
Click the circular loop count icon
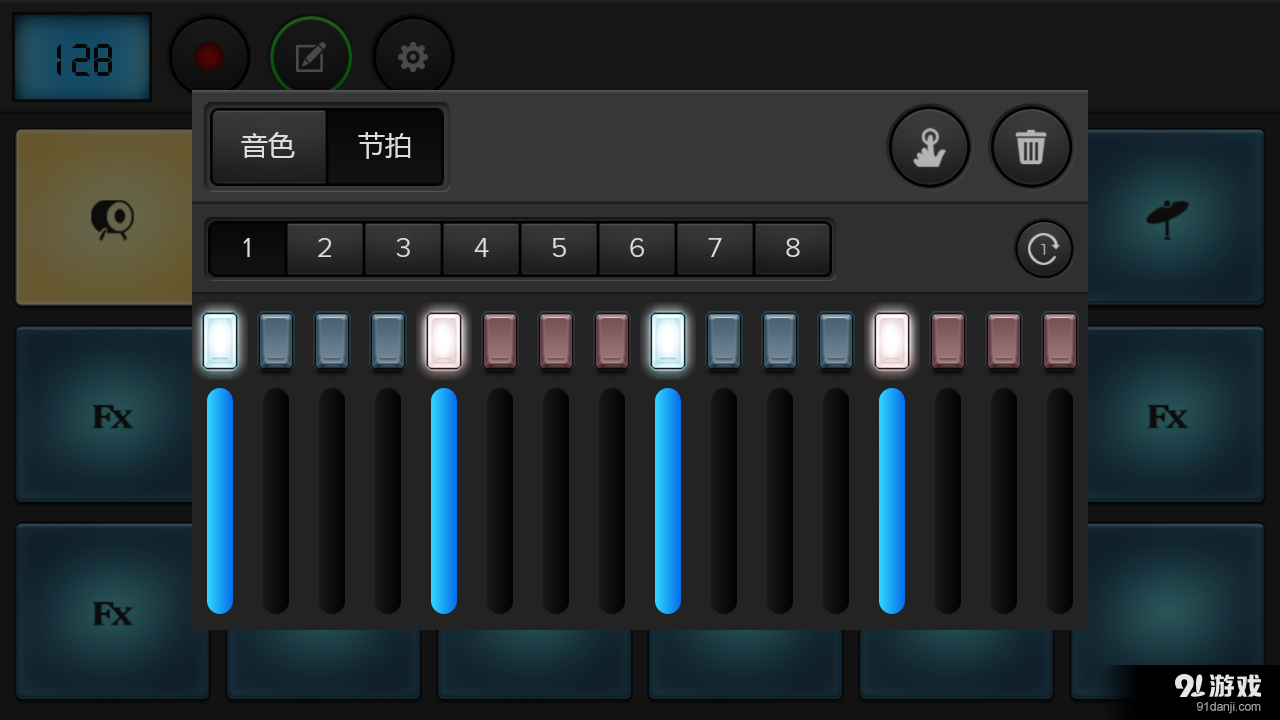(x=1044, y=248)
